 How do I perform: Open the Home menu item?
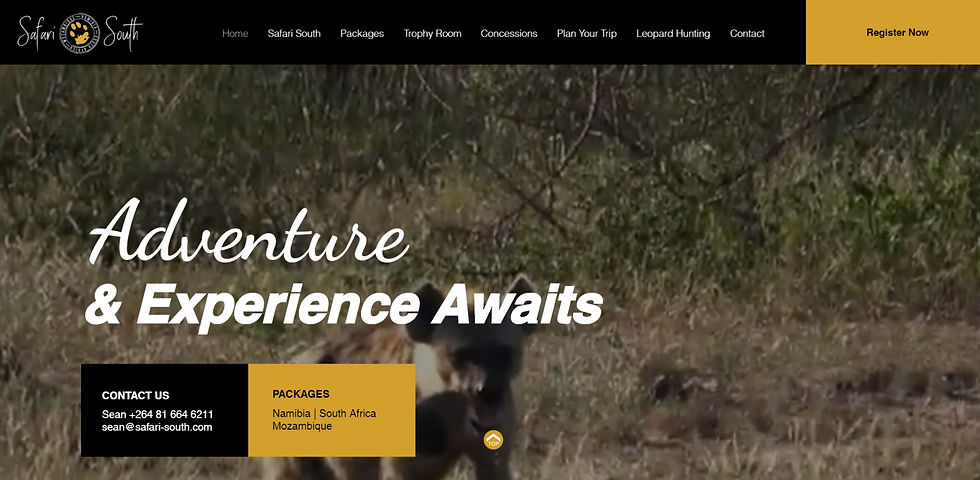click(x=235, y=33)
